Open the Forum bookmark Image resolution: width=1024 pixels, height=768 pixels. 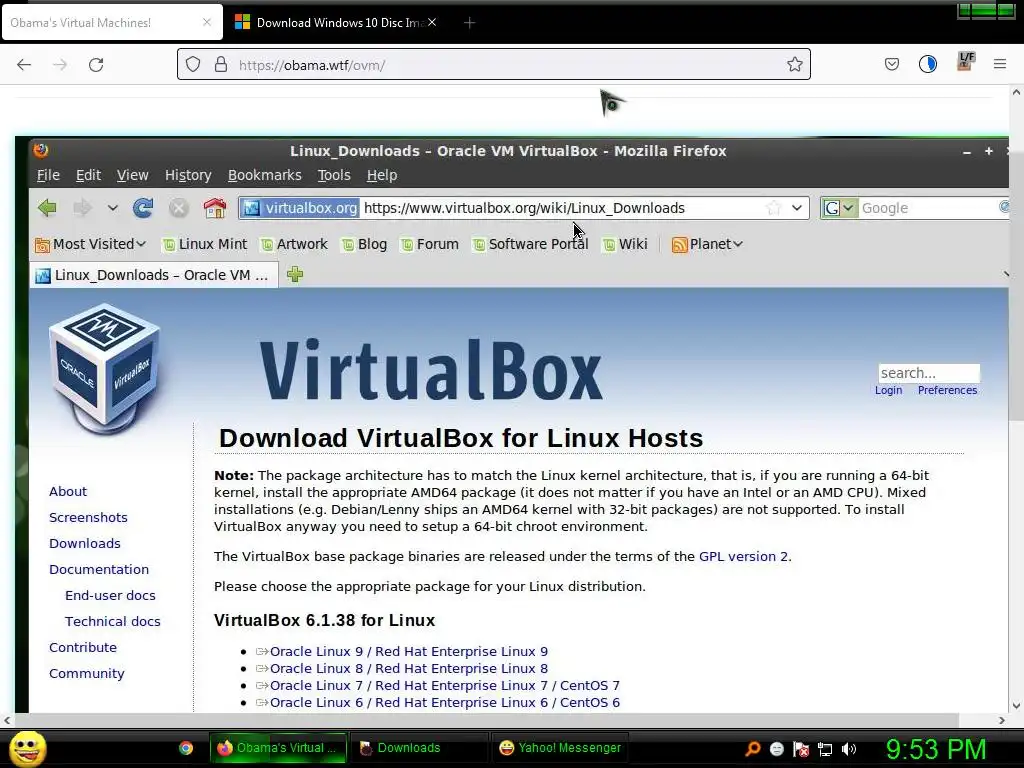pos(430,244)
